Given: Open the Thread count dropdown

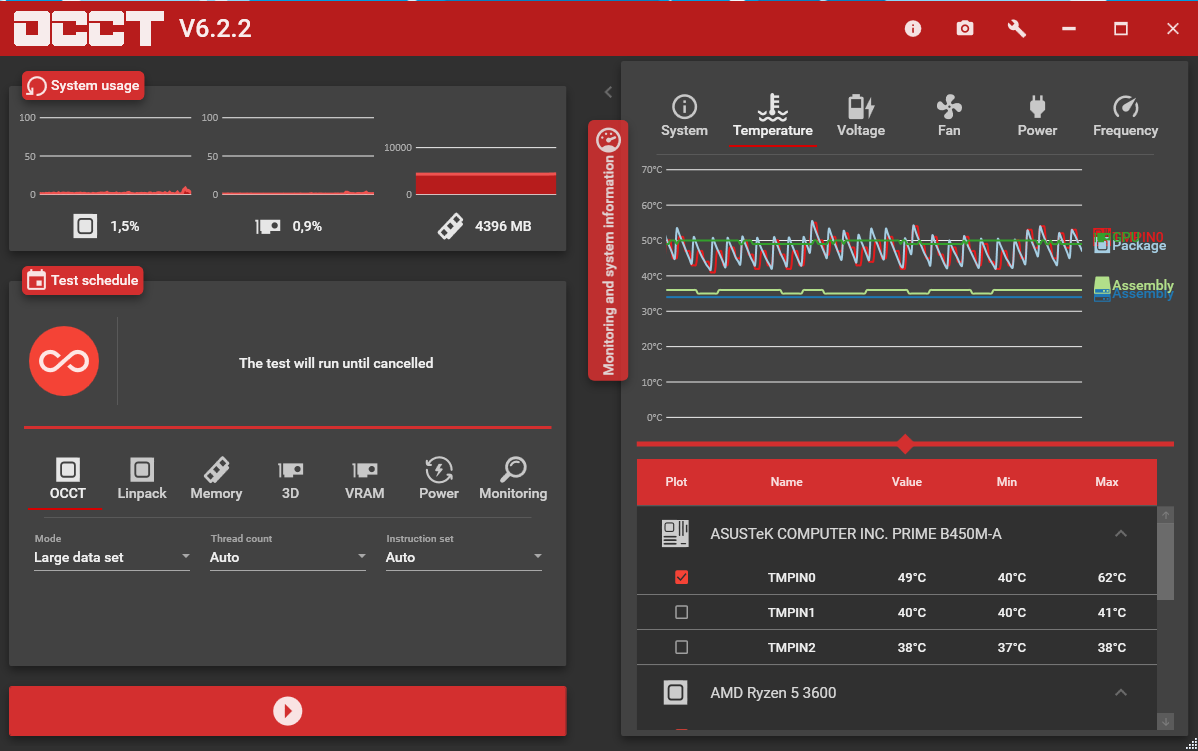Looking at the screenshot, I should point(288,557).
